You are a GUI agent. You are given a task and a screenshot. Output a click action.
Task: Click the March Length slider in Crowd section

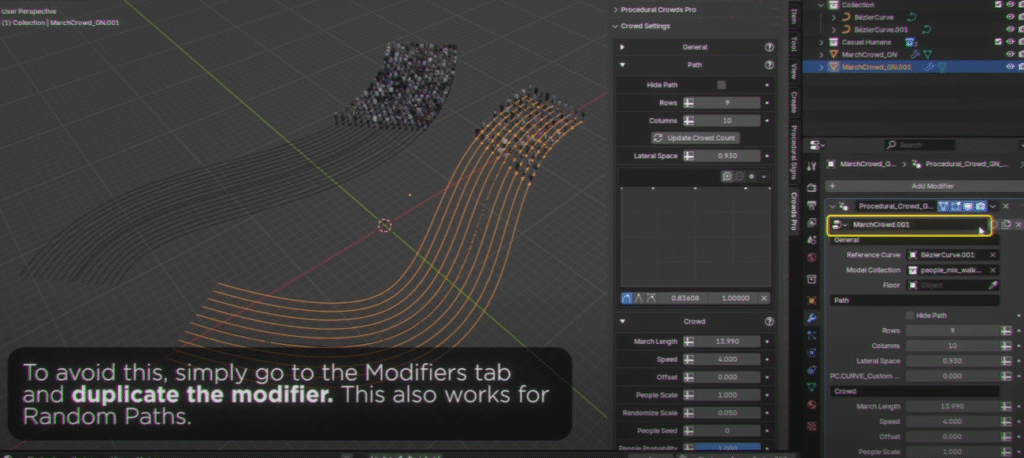[x=719, y=342]
